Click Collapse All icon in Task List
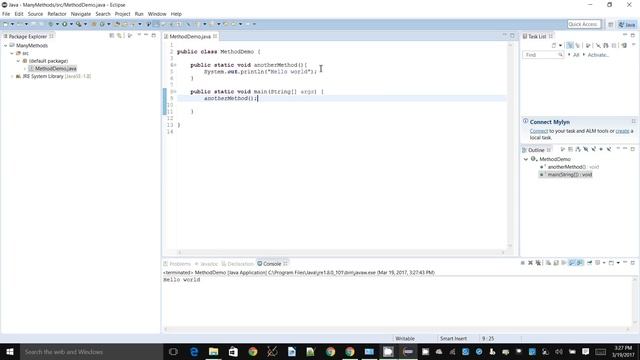 [614, 45]
